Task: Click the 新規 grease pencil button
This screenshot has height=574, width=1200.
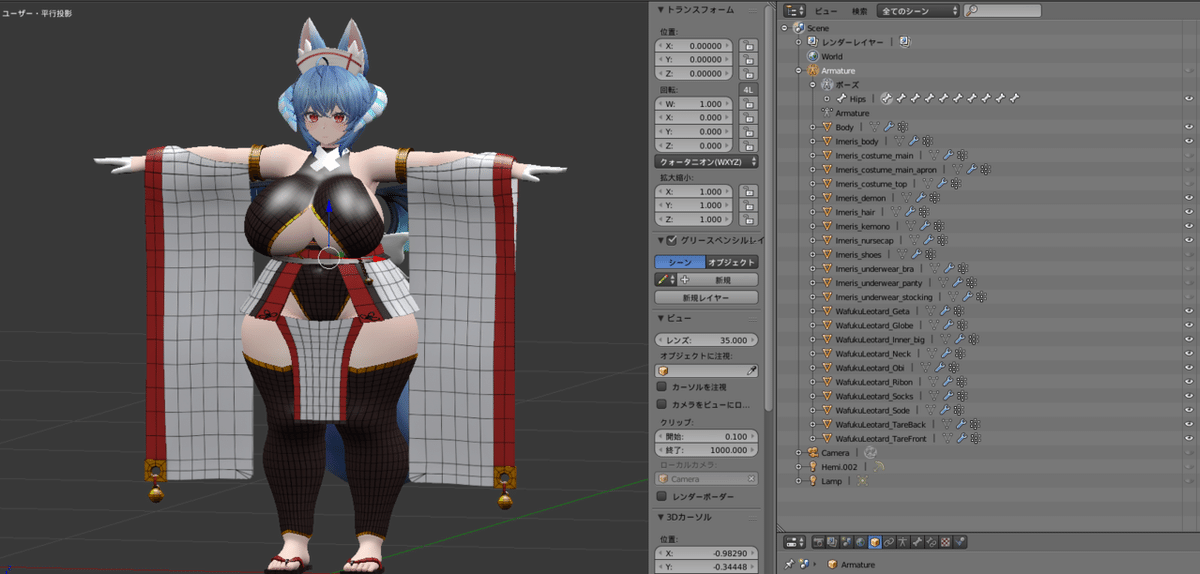Action: click(717, 280)
